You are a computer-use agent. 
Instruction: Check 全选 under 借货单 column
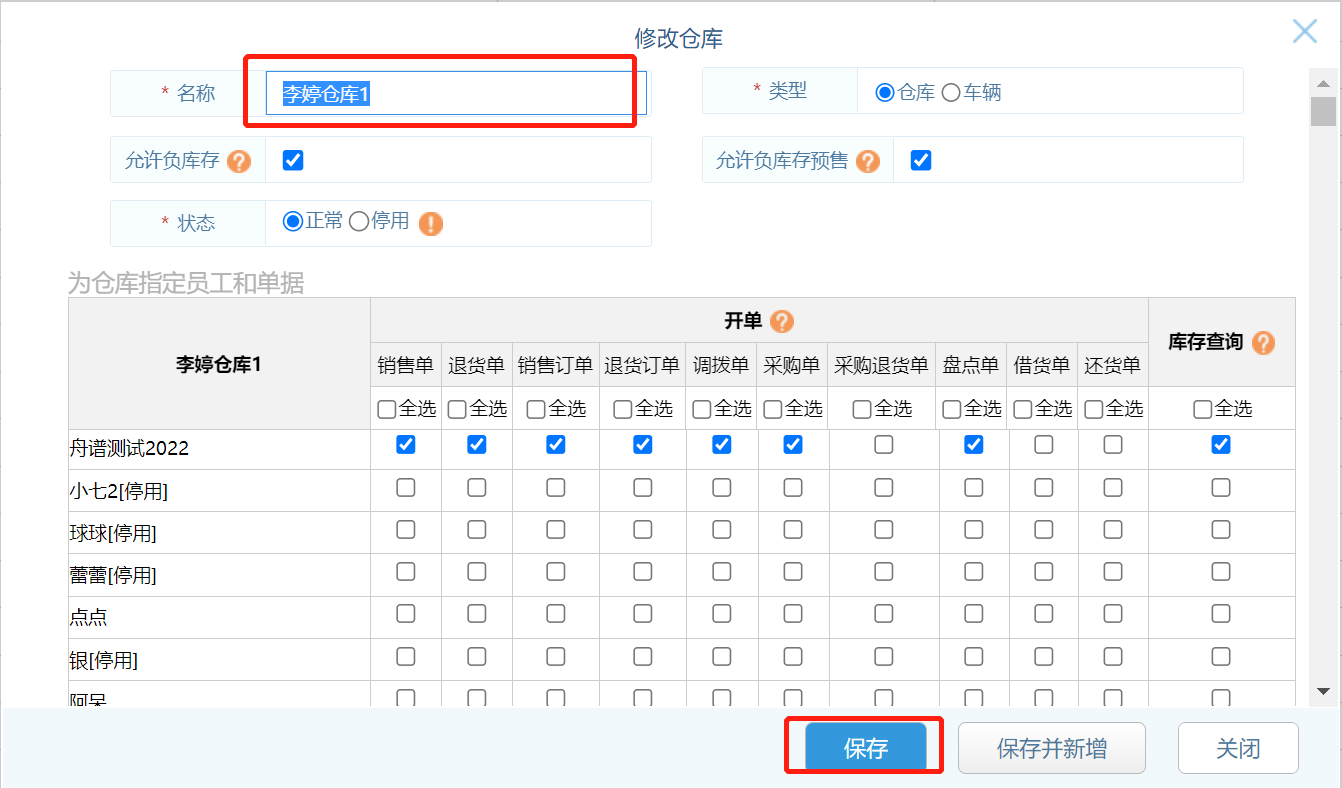pyautogui.click(x=1023, y=409)
